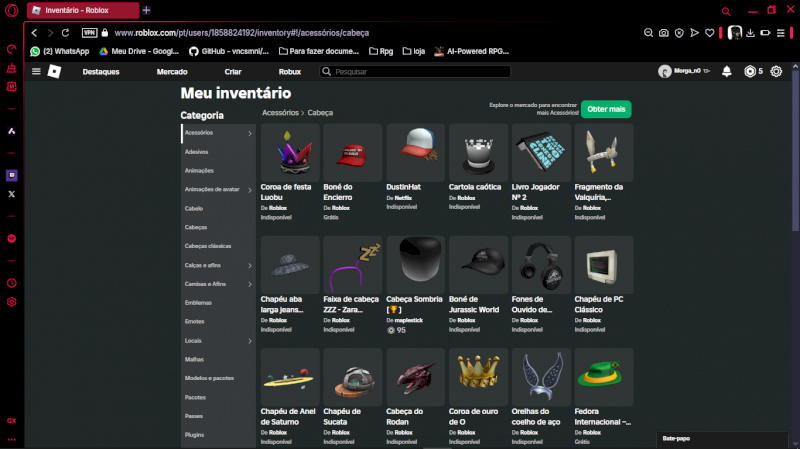Go to the Robux nav tab
This screenshot has height=449, width=800.
coord(290,71)
